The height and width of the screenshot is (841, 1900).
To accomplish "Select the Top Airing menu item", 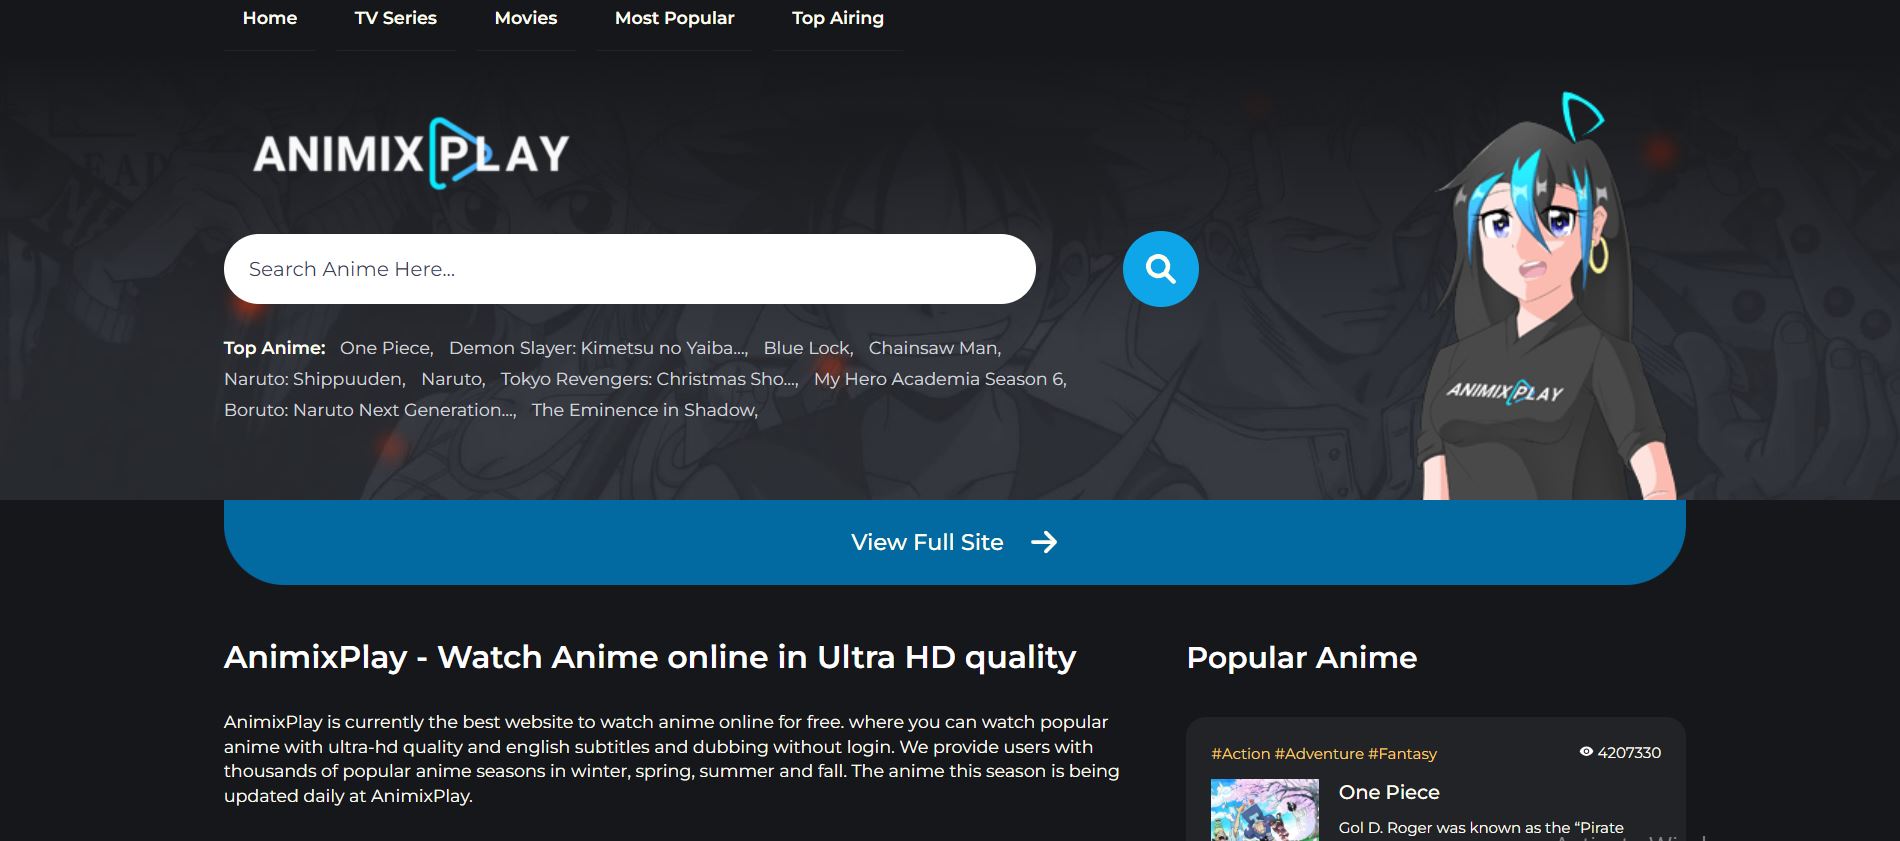I will (838, 18).
